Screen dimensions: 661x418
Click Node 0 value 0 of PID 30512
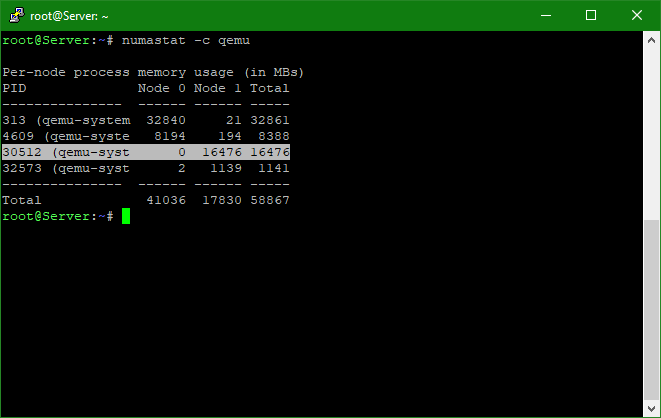pyautogui.click(x=182, y=152)
